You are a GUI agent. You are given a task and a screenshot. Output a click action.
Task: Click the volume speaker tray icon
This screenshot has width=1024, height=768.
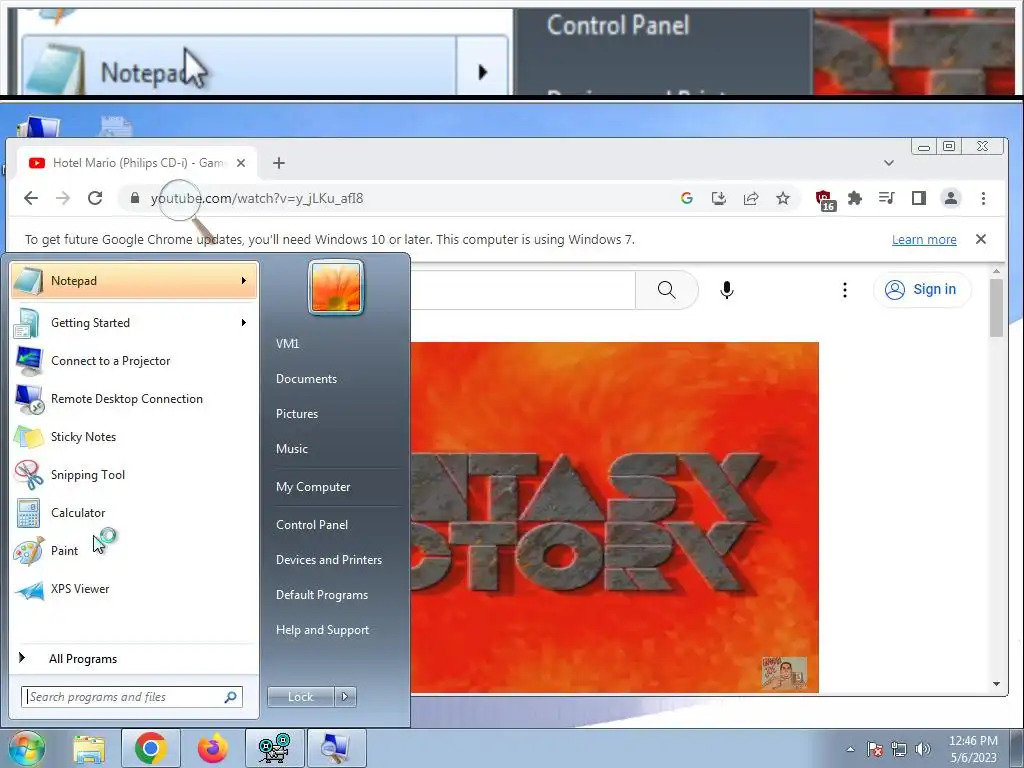[923, 749]
